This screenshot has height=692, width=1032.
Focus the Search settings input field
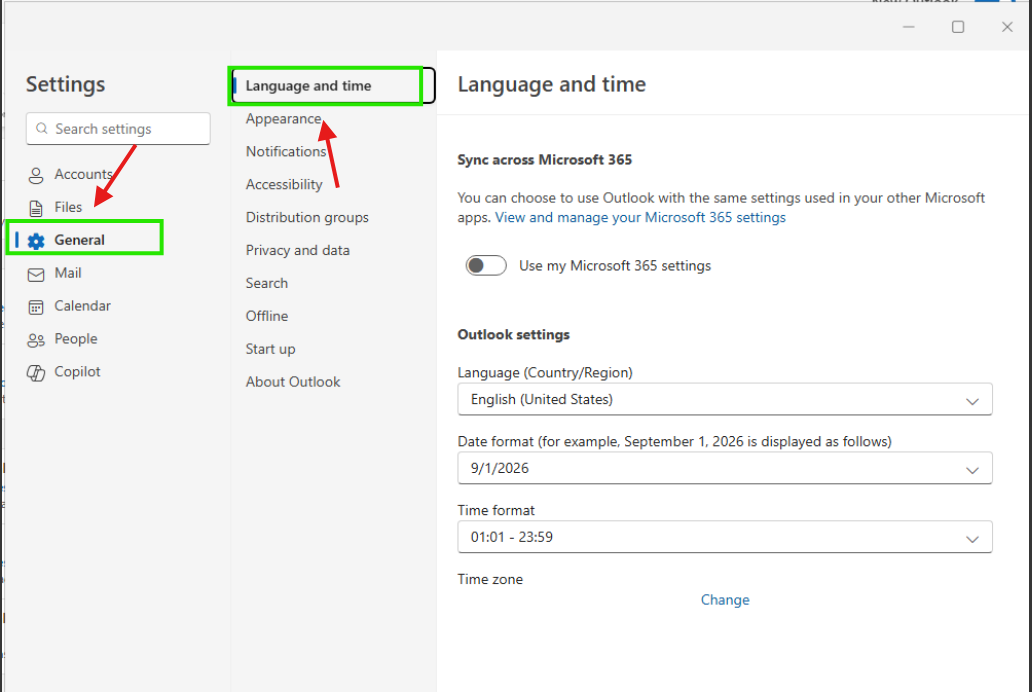[x=118, y=128]
